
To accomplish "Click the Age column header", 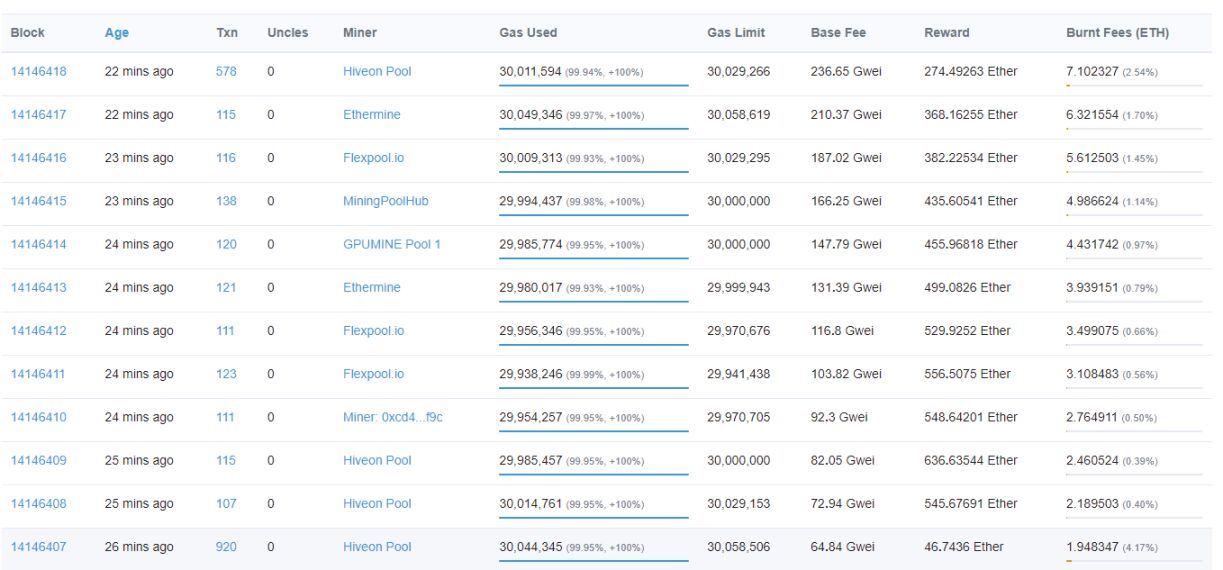I will [x=116, y=33].
